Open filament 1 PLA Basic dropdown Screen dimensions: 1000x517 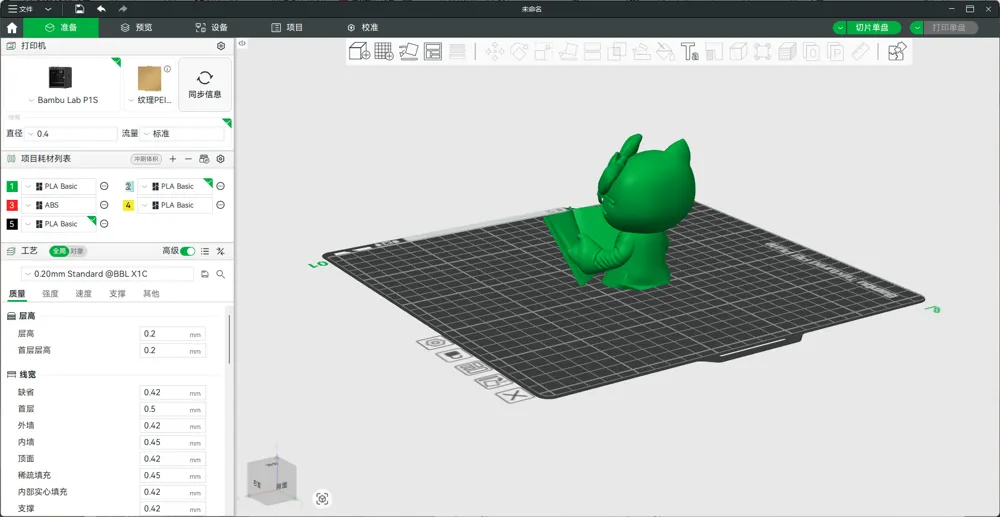click(59, 186)
